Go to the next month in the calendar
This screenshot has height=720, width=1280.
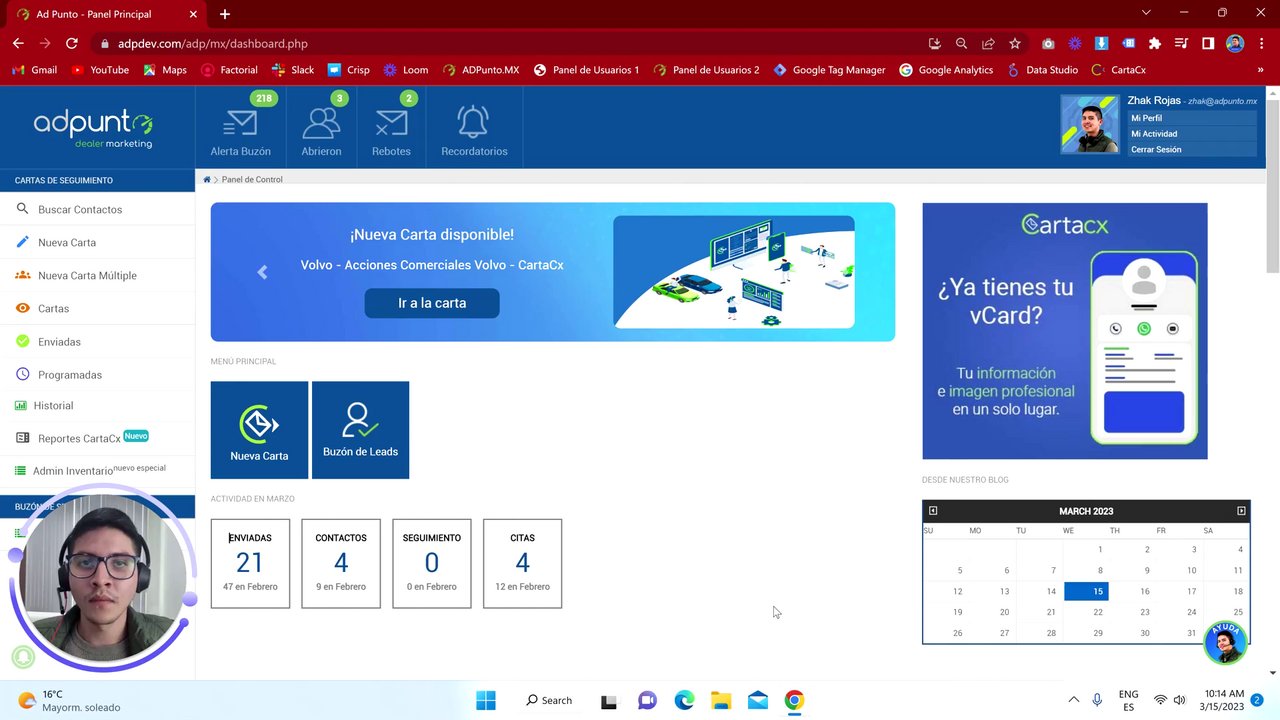pyautogui.click(x=1241, y=511)
